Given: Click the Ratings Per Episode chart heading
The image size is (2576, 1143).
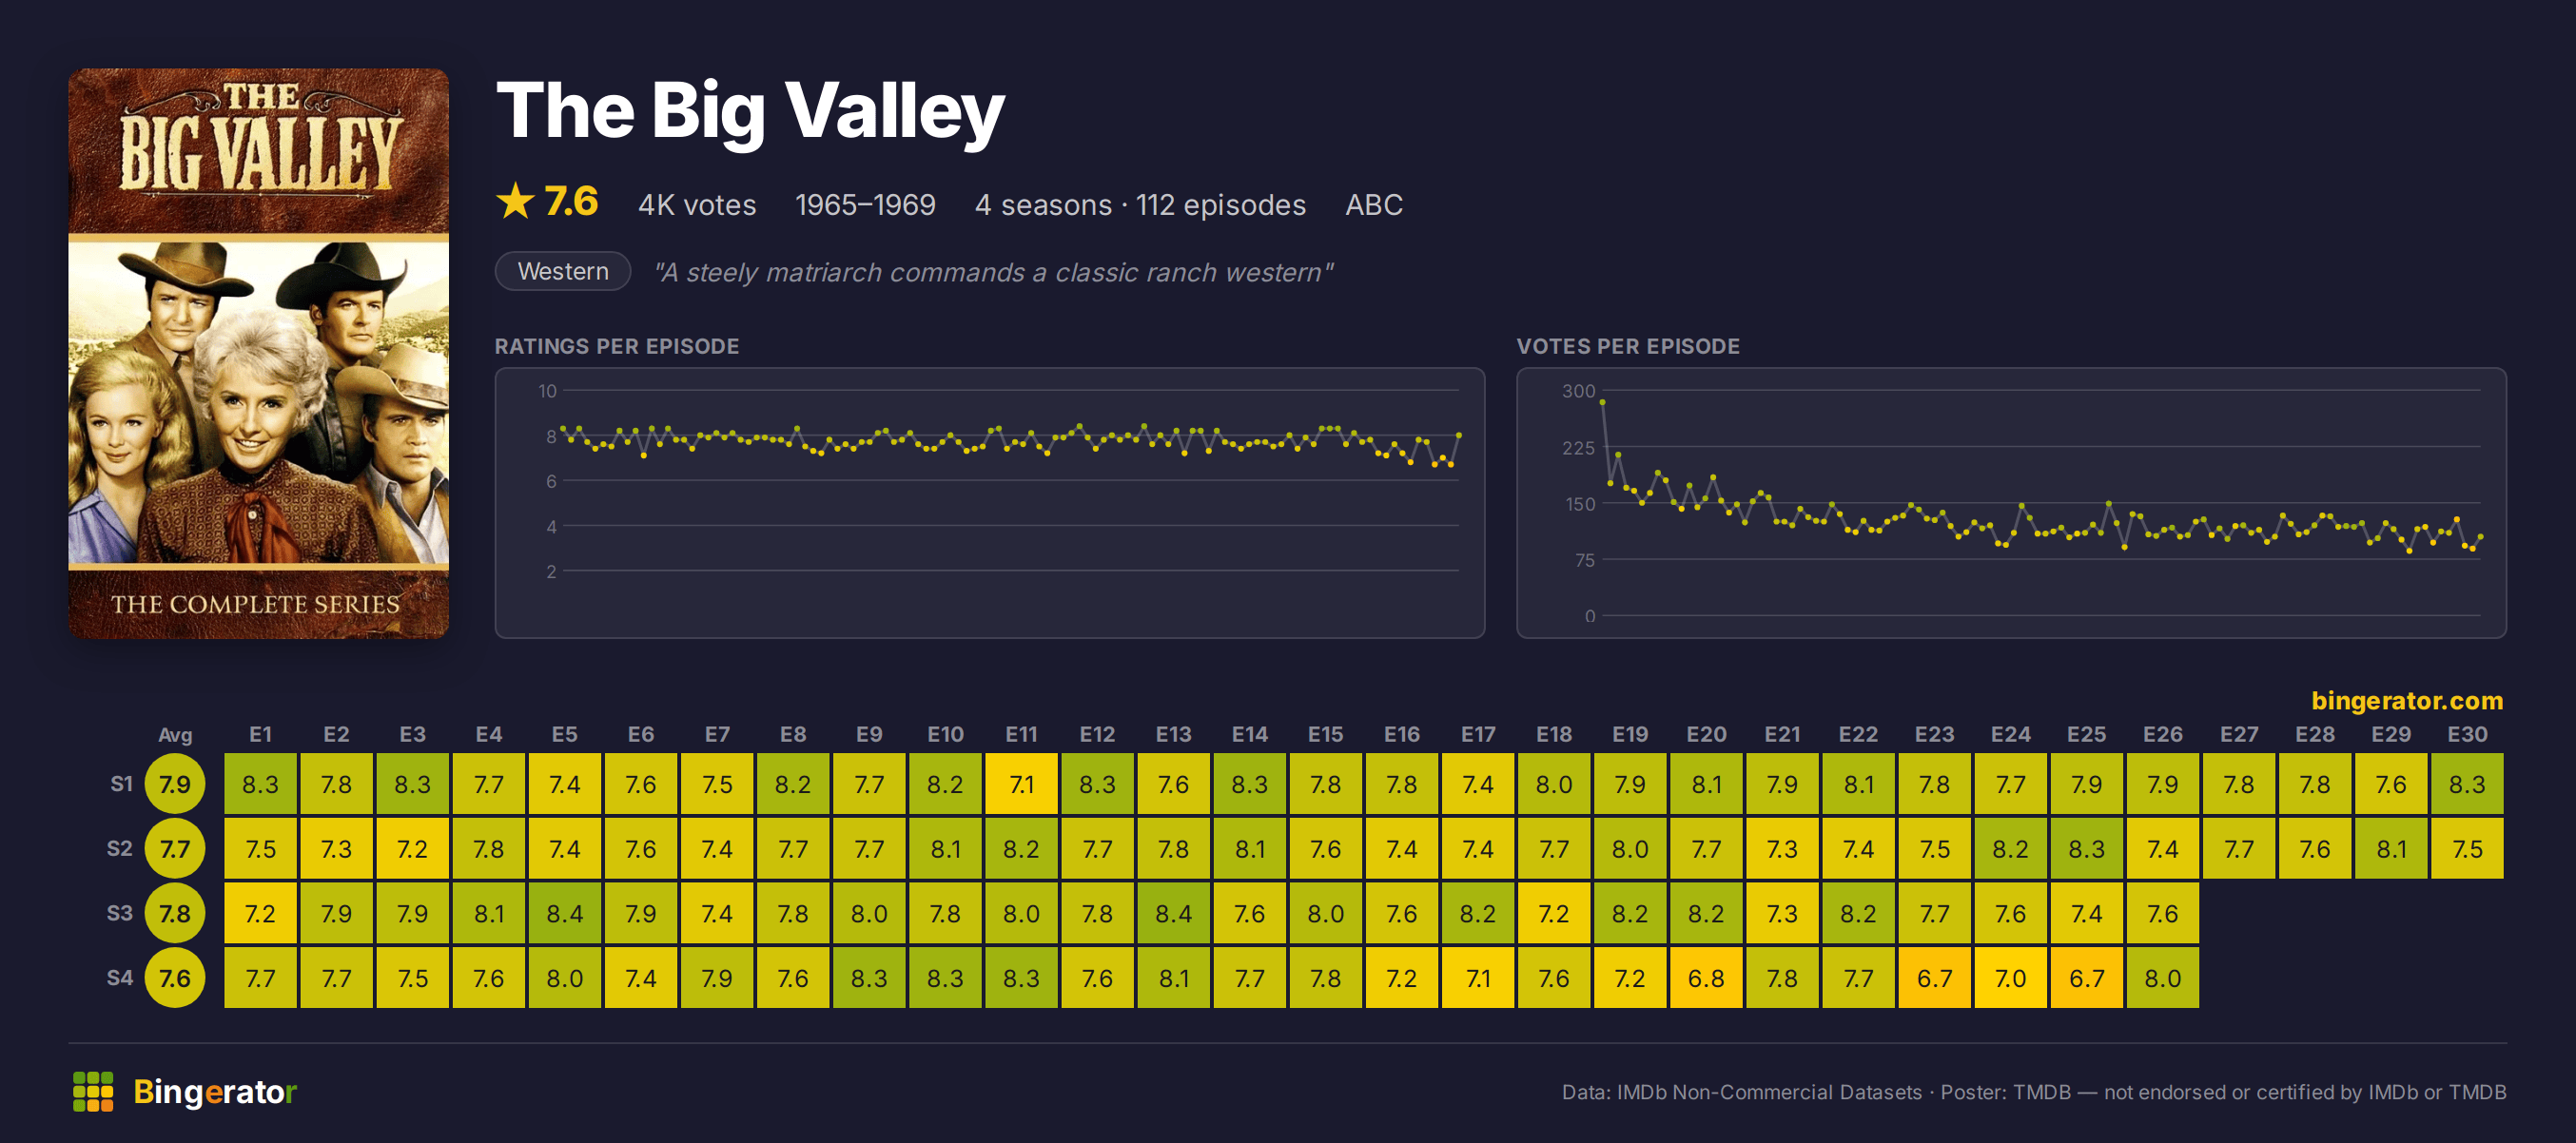Looking at the screenshot, I should pyautogui.click(x=617, y=346).
